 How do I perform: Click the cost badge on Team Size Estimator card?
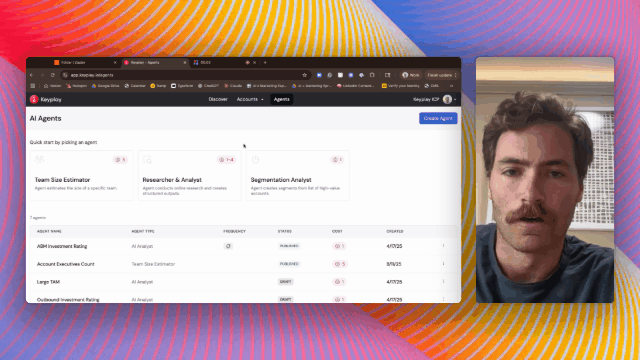[x=120, y=160]
